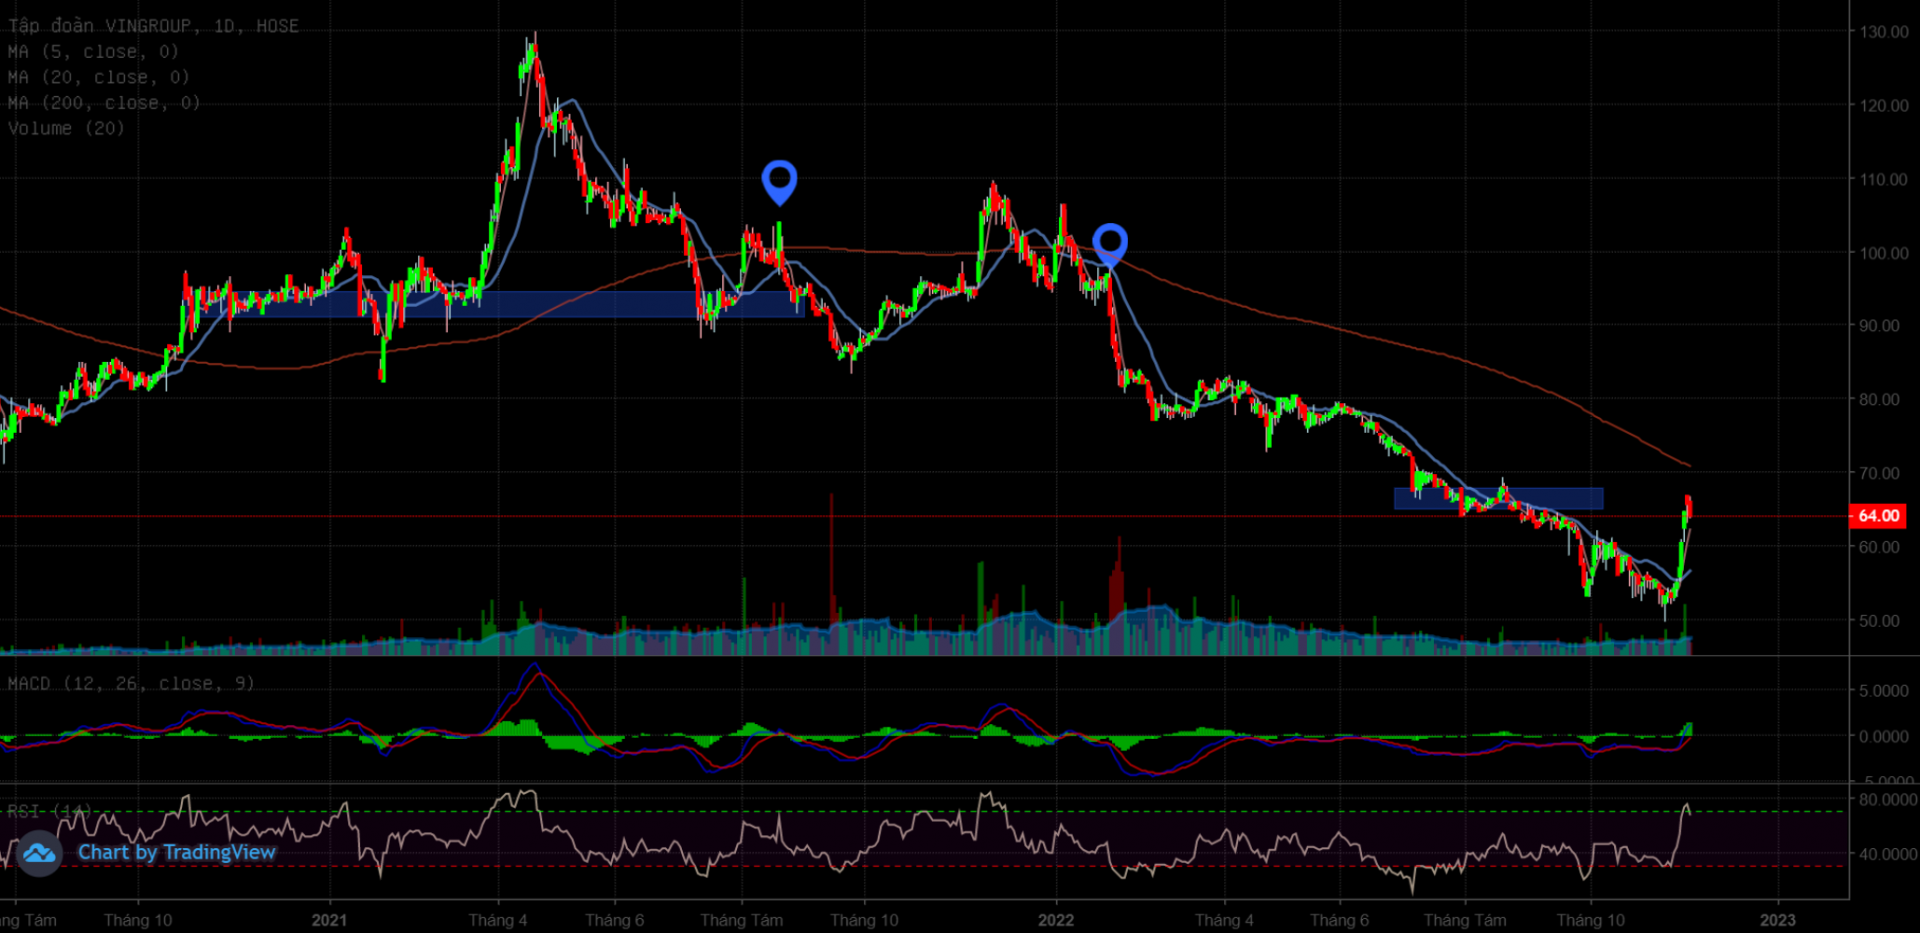Click the Tháng 4 time label following 2022

point(1224,920)
